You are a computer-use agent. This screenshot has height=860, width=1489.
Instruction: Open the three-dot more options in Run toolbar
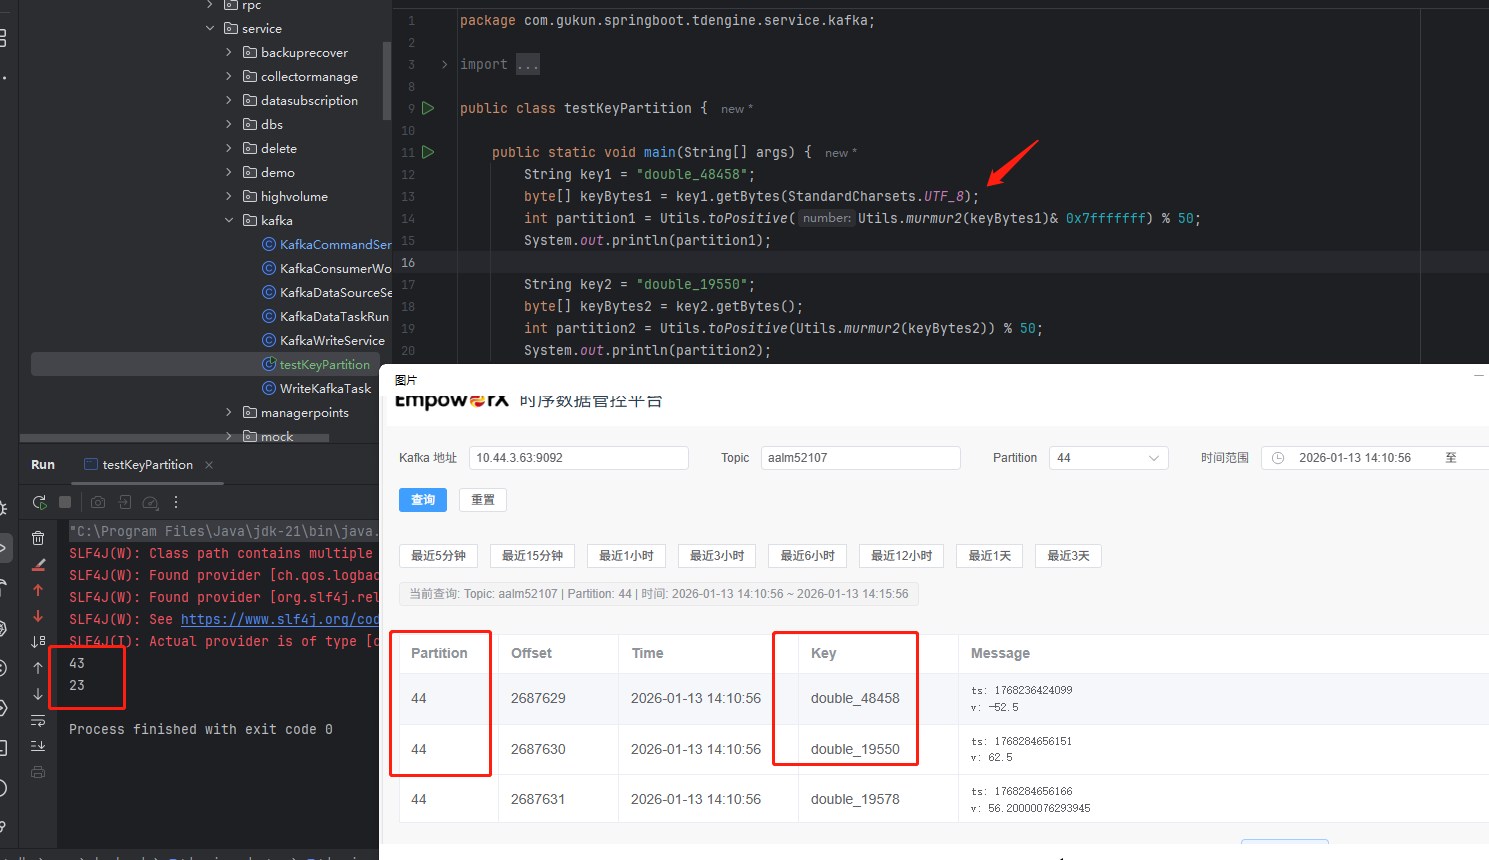pyautogui.click(x=176, y=502)
